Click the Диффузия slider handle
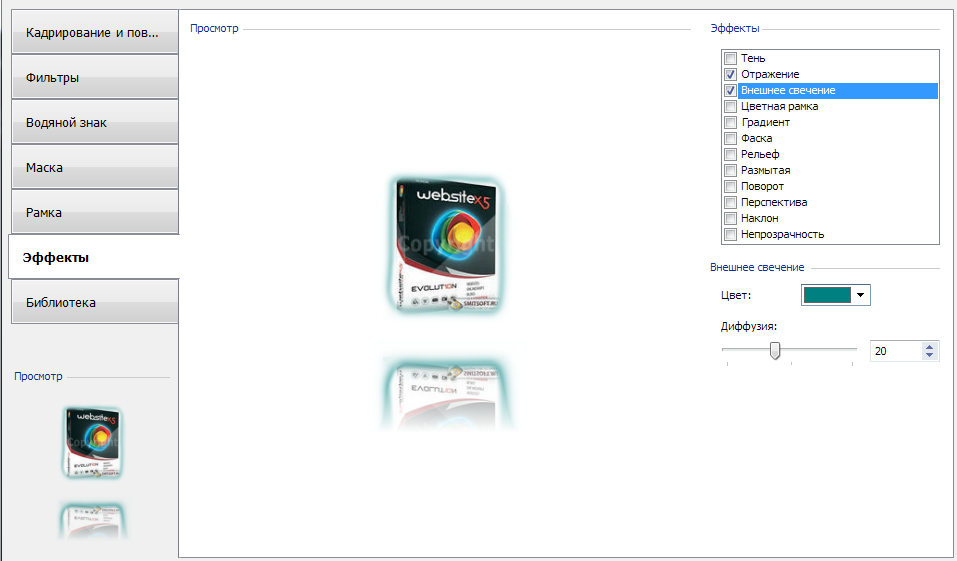Image resolution: width=957 pixels, height=561 pixels. point(775,350)
